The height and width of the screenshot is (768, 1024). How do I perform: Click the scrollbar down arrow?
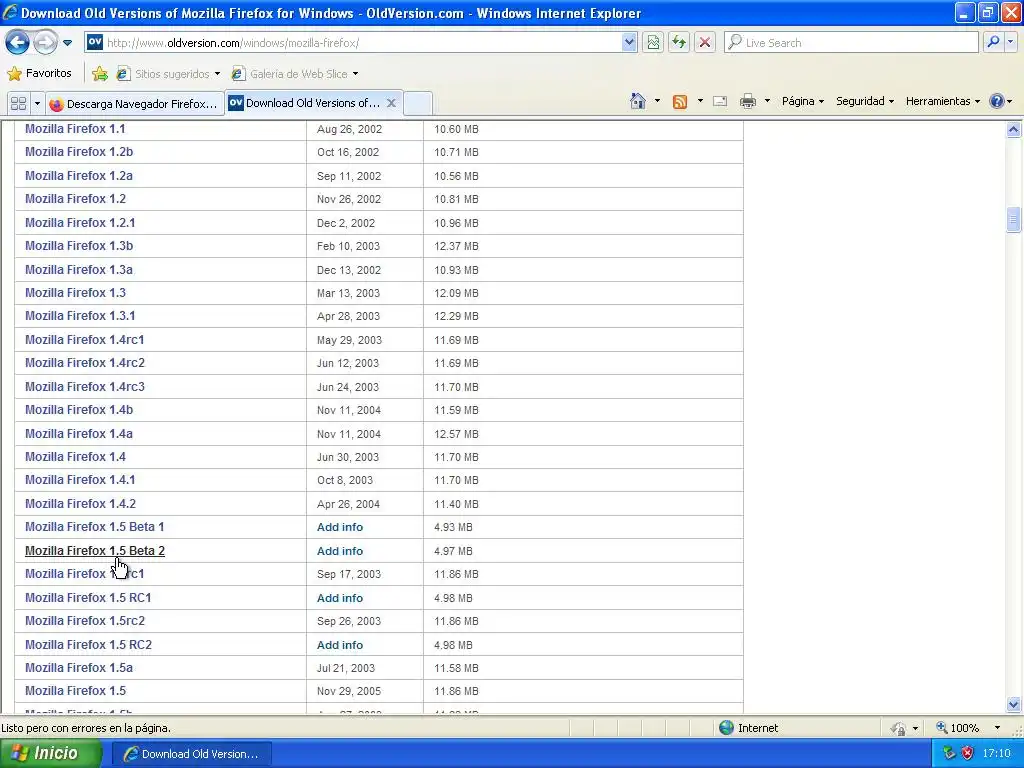pyautogui.click(x=1013, y=704)
